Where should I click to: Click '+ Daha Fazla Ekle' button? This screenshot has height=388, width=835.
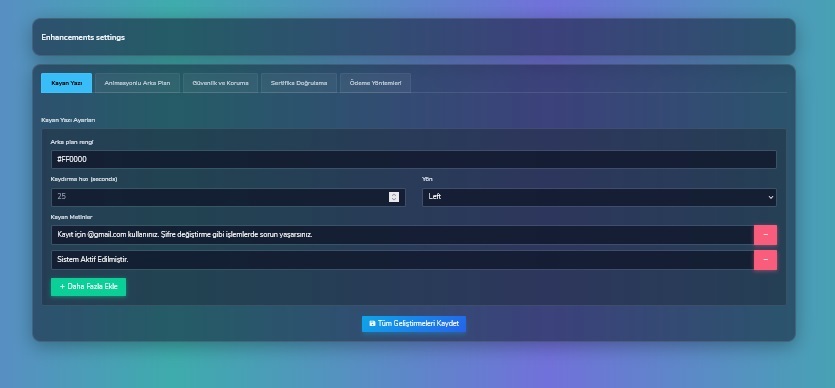(88, 287)
